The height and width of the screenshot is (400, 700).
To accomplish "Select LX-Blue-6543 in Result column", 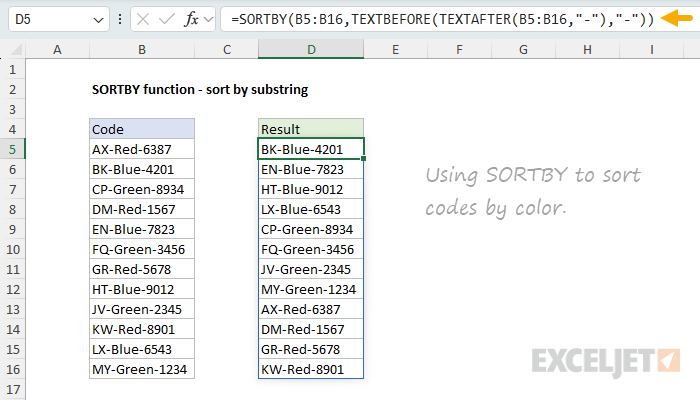I will coord(311,209).
